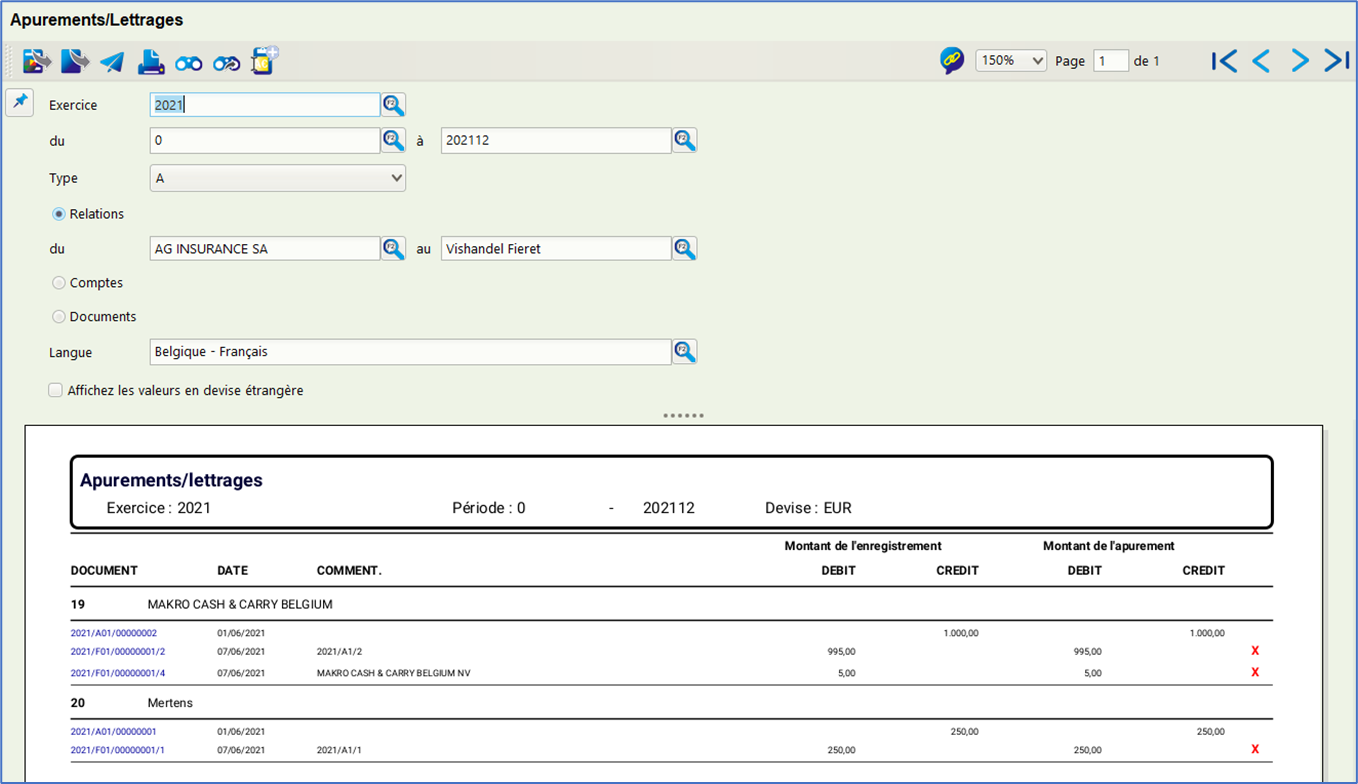Open lookup for Langue field
Screen dimensions: 1358x784
pyautogui.click(x=684, y=351)
